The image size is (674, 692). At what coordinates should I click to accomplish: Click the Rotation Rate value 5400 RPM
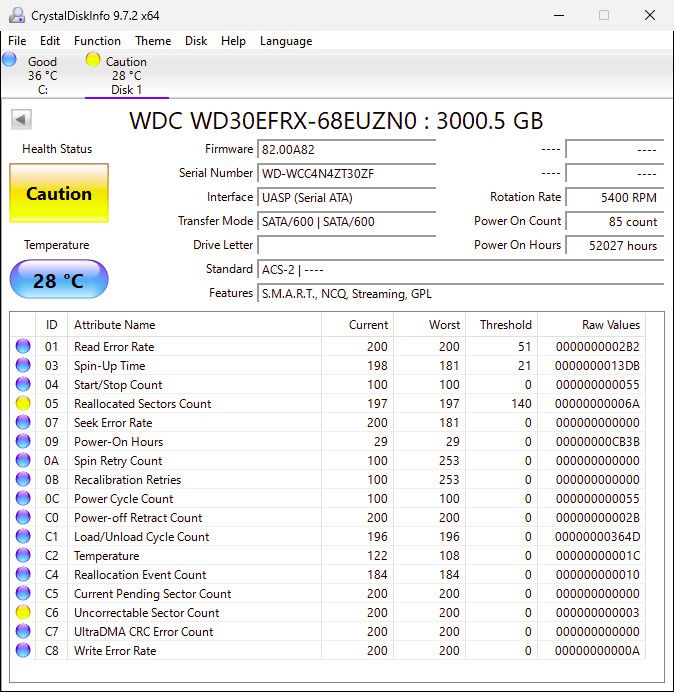point(615,197)
